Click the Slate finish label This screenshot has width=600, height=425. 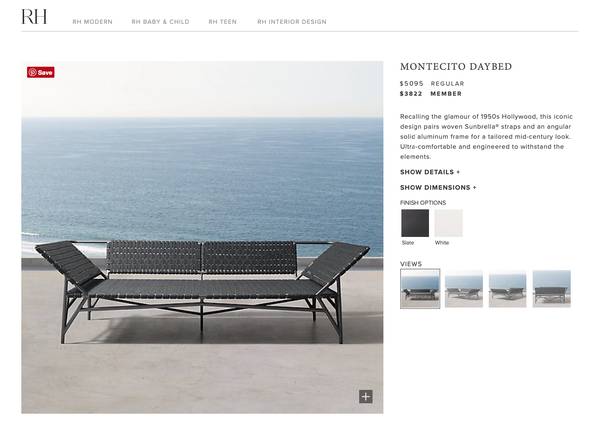[x=408, y=243]
